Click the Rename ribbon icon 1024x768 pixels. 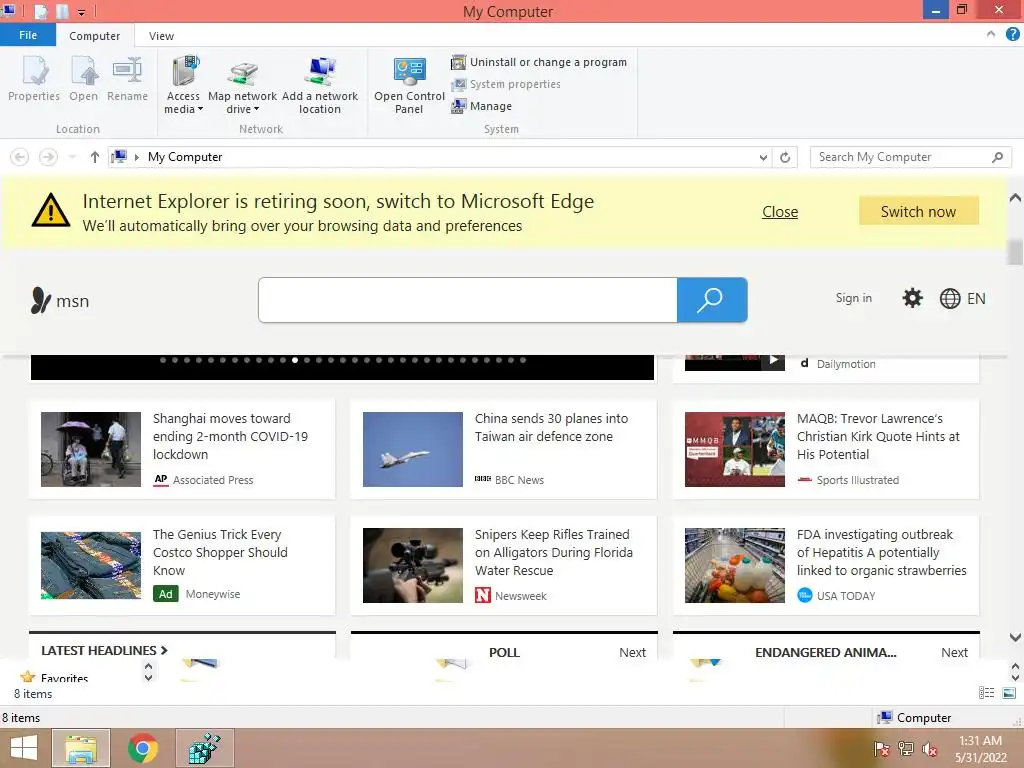pyautogui.click(x=127, y=80)
